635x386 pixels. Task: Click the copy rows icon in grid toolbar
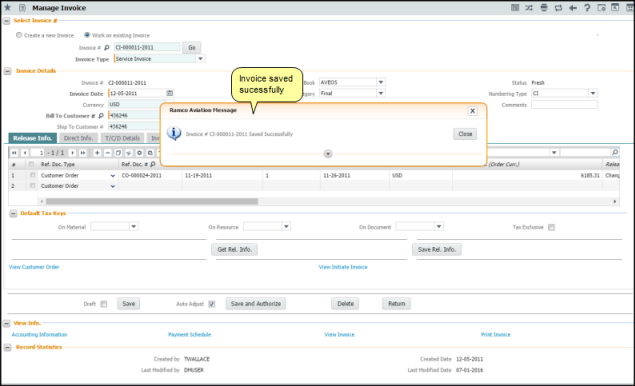pyautogui.click(x=118, y=153)
